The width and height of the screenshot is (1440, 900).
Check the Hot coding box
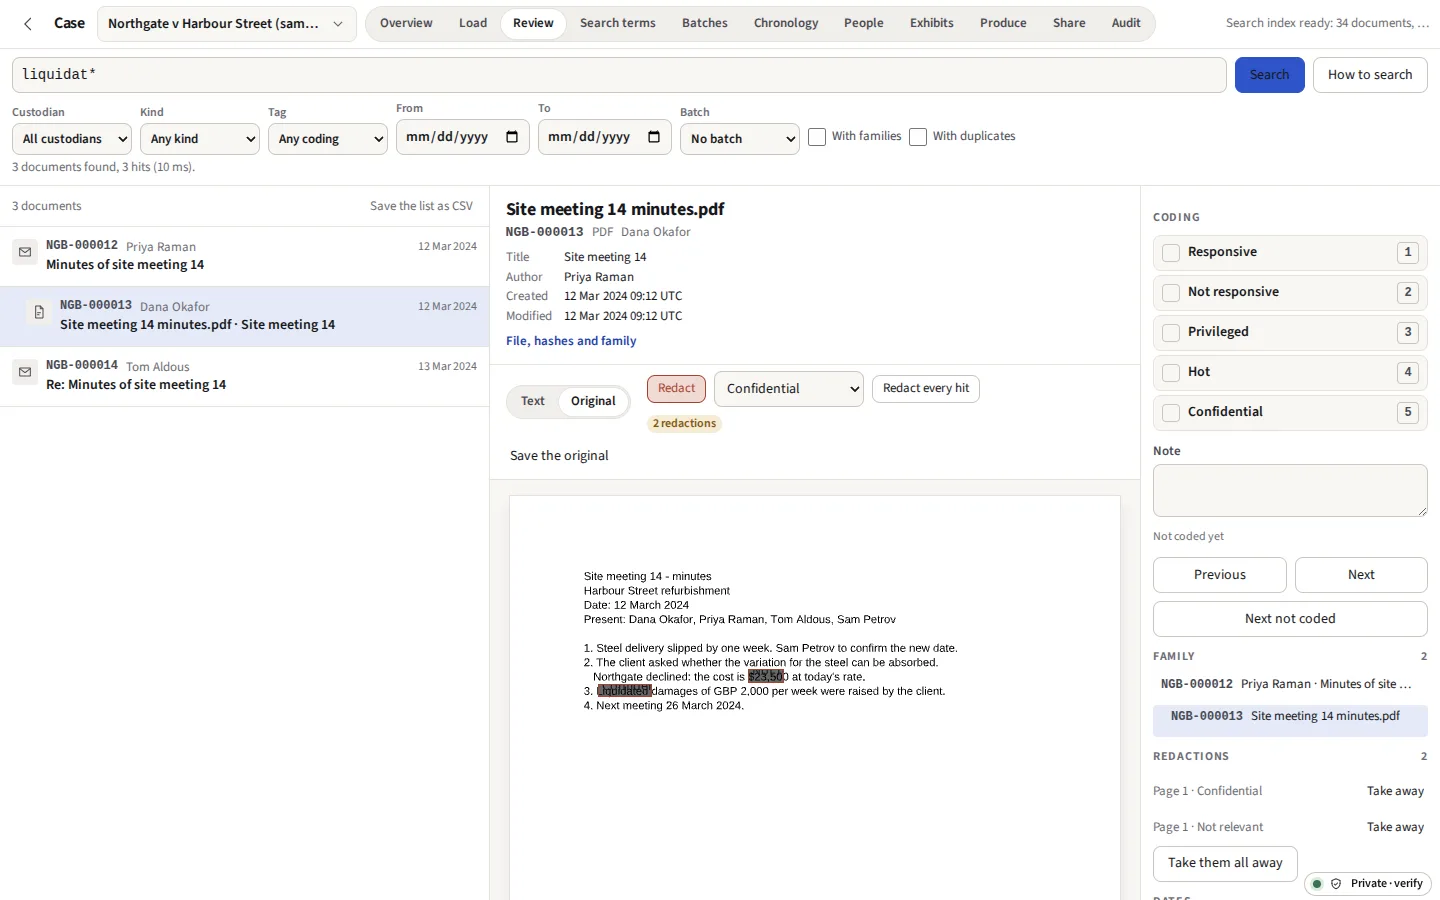click(1171, 372)
